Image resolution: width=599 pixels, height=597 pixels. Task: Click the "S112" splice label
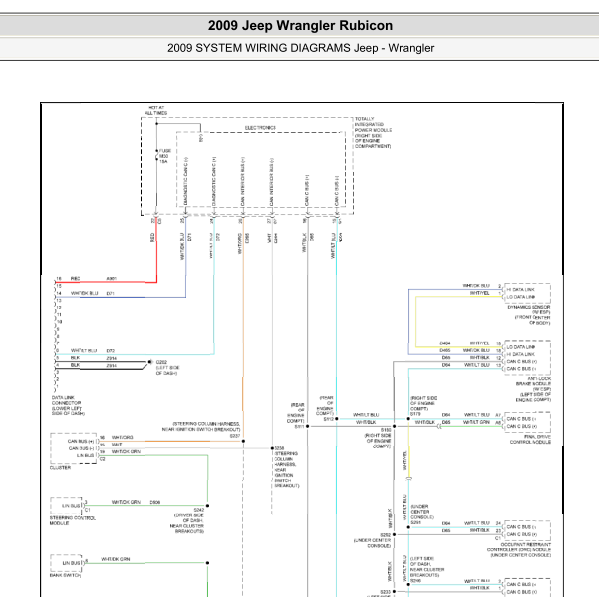click(329, 419)
